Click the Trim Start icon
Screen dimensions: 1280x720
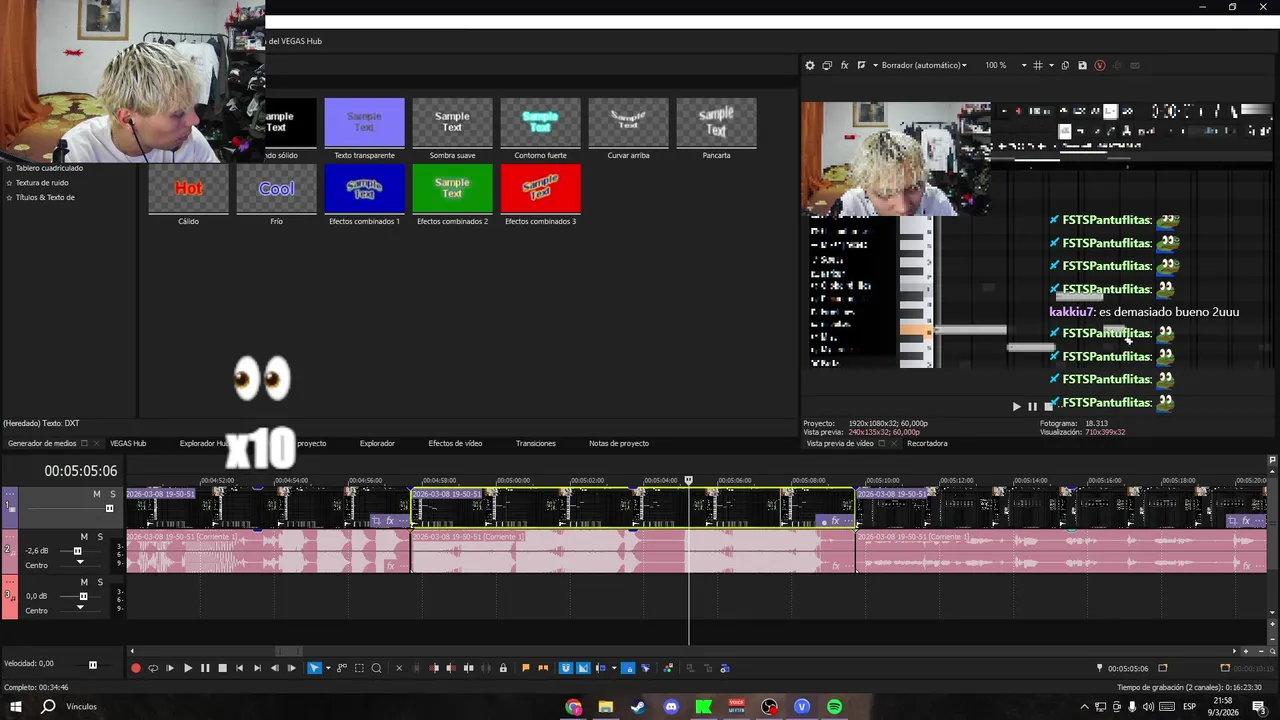point(433,668)
